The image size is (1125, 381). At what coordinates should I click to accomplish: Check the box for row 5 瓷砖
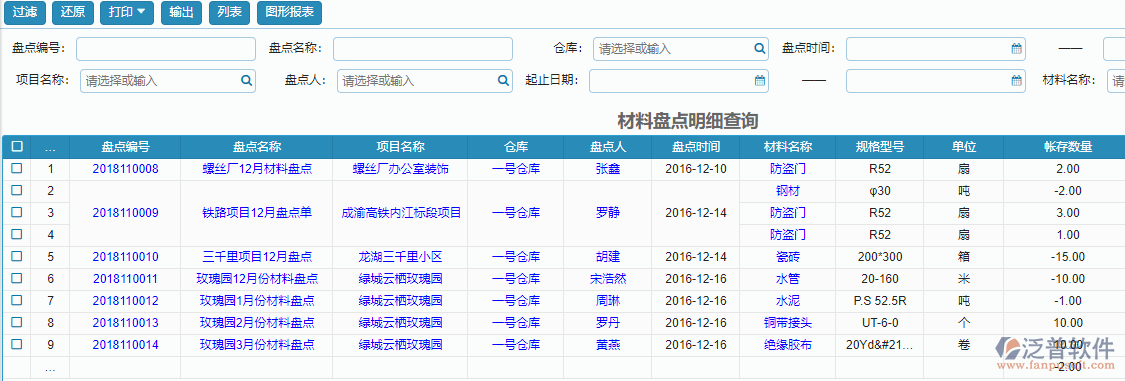point(17,256)
